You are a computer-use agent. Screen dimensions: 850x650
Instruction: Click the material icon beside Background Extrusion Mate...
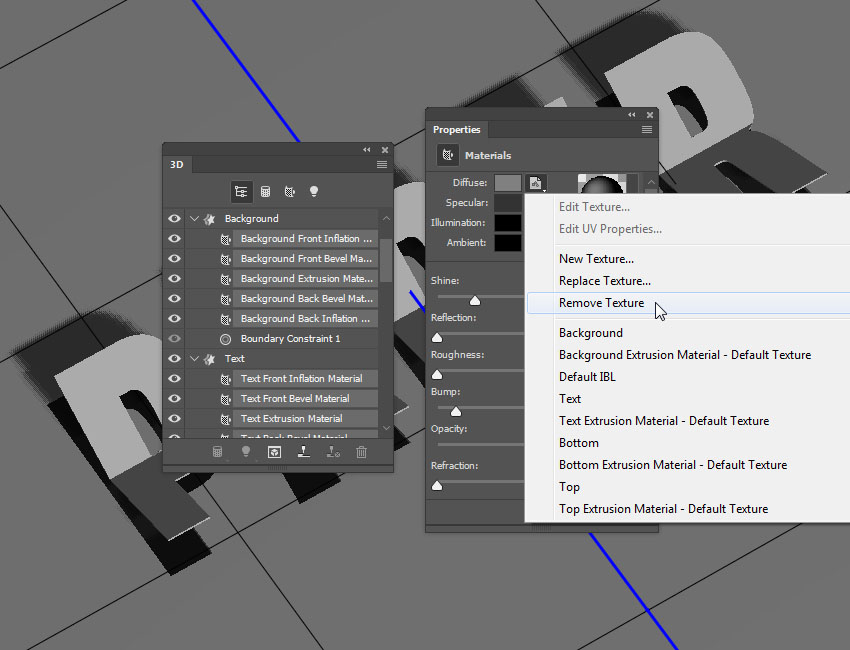coord(226,279)
